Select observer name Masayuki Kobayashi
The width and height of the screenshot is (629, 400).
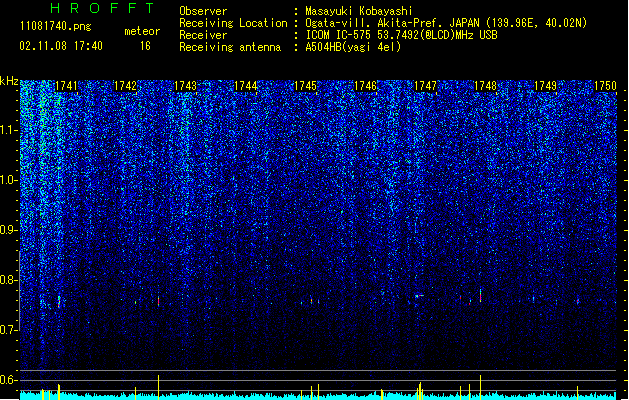pyautogui.click(x=359, y=11)
